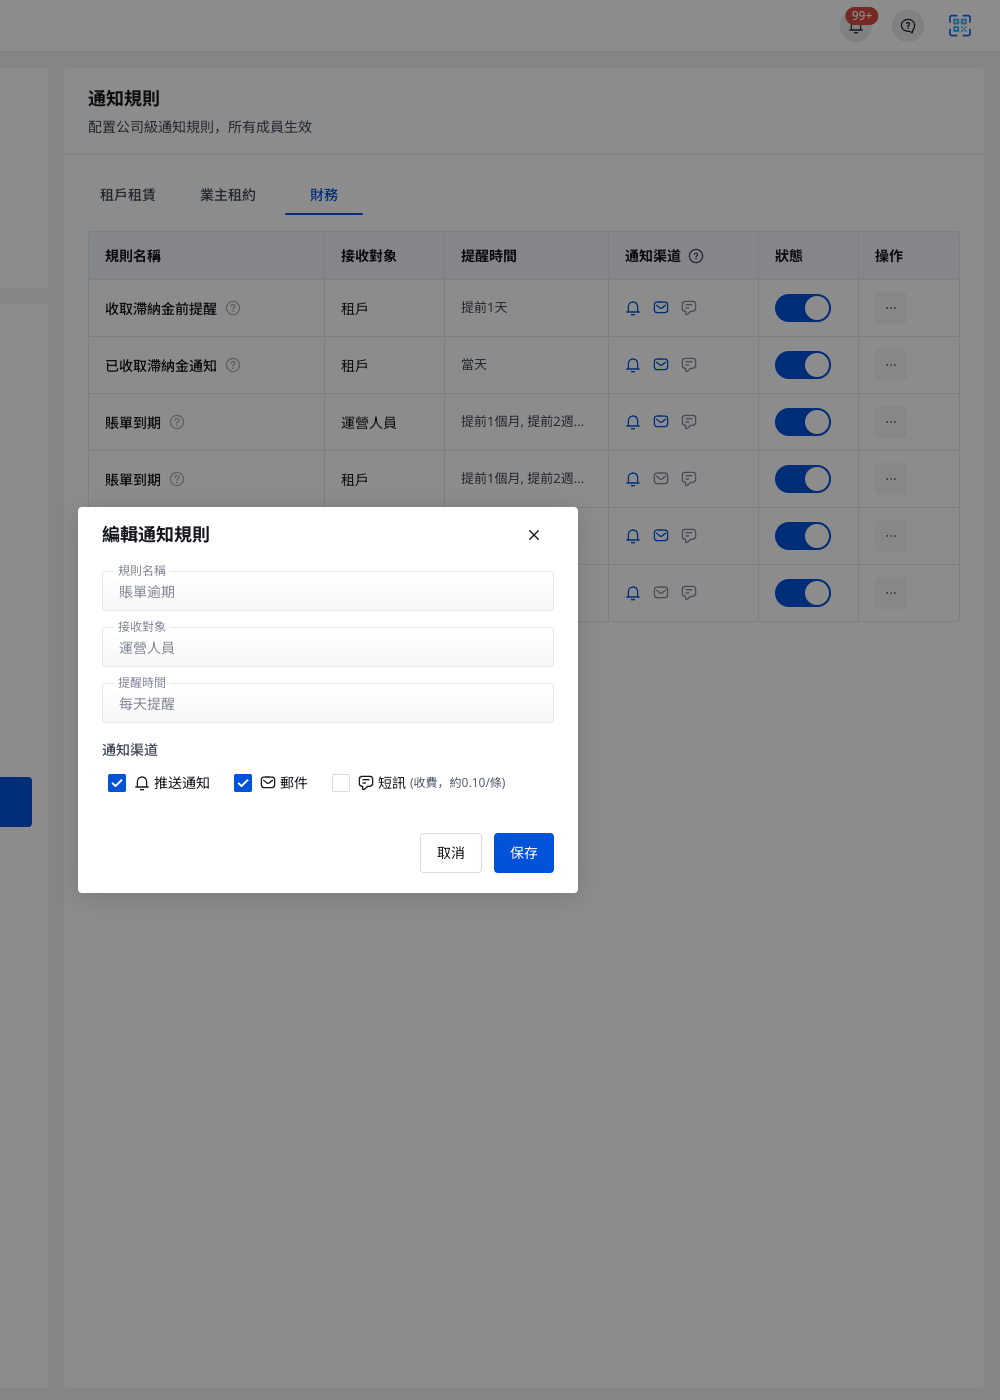Click SMS icon in 賬單到期 運營人員 row
The width and height of the screenshot is (1000, 1400).
pos(689,422)
